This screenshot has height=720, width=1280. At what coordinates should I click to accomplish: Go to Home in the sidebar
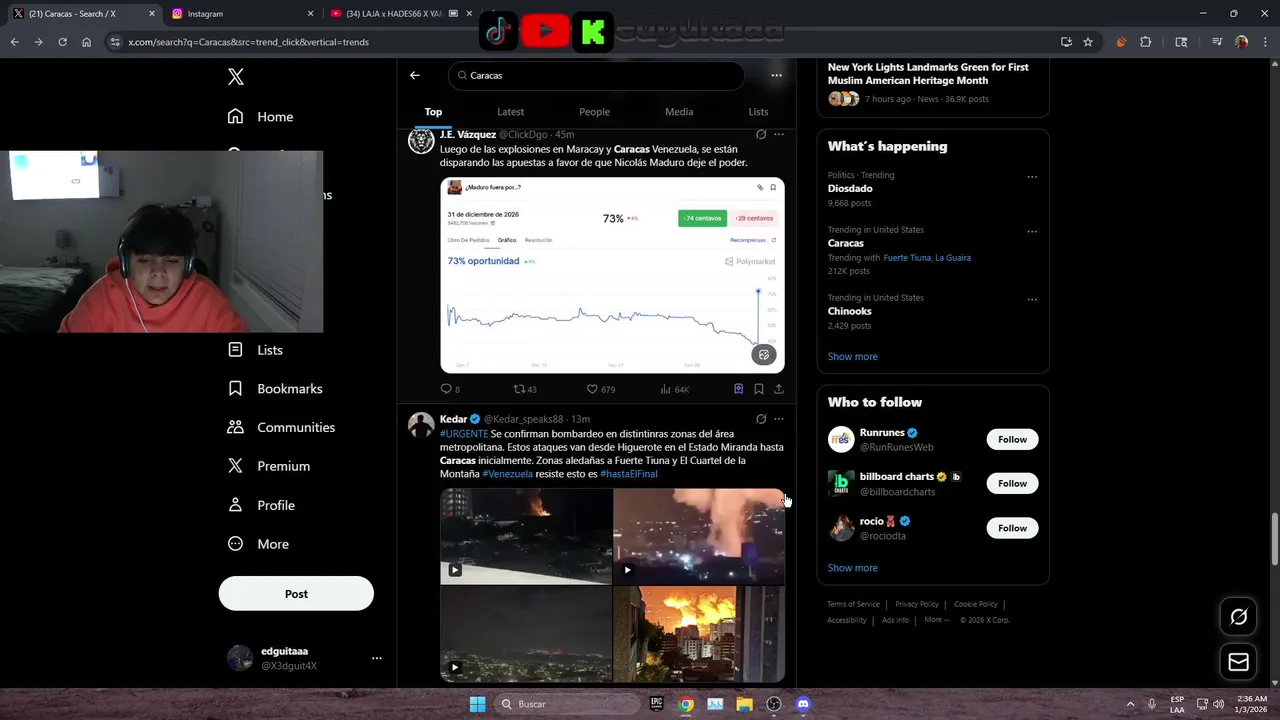260,116
